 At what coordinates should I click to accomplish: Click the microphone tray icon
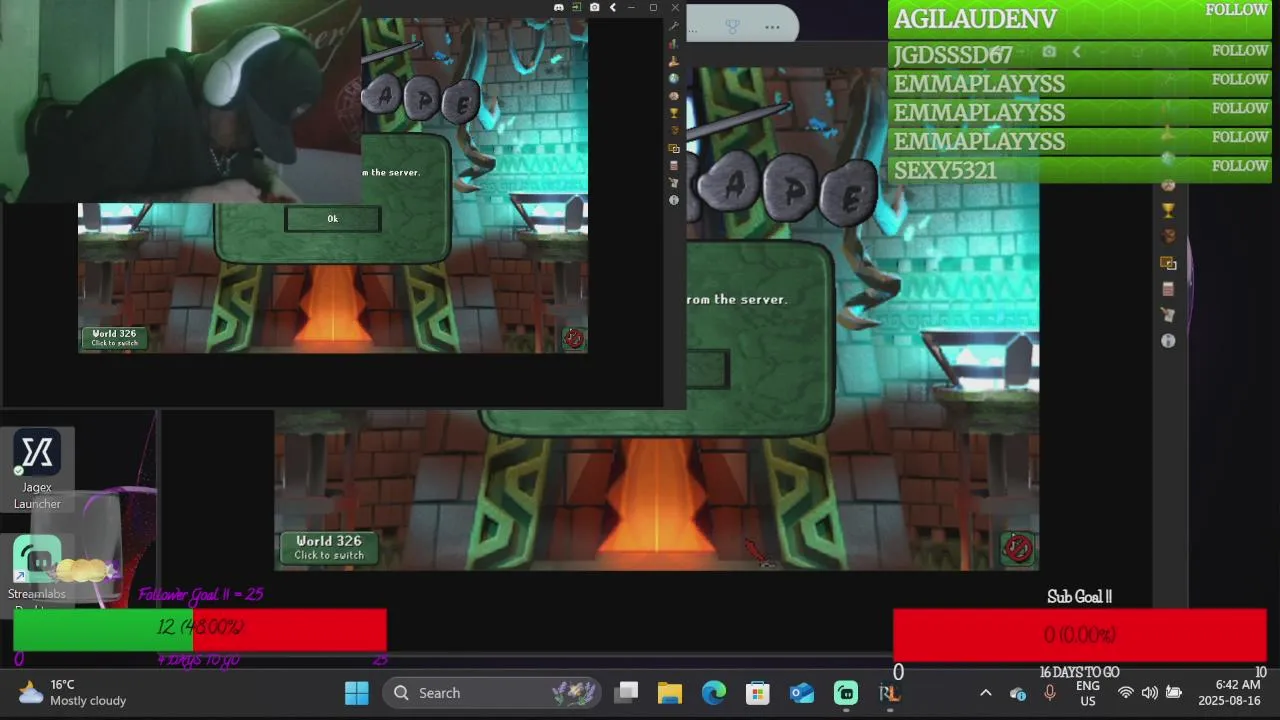[x=1050, y=693]
